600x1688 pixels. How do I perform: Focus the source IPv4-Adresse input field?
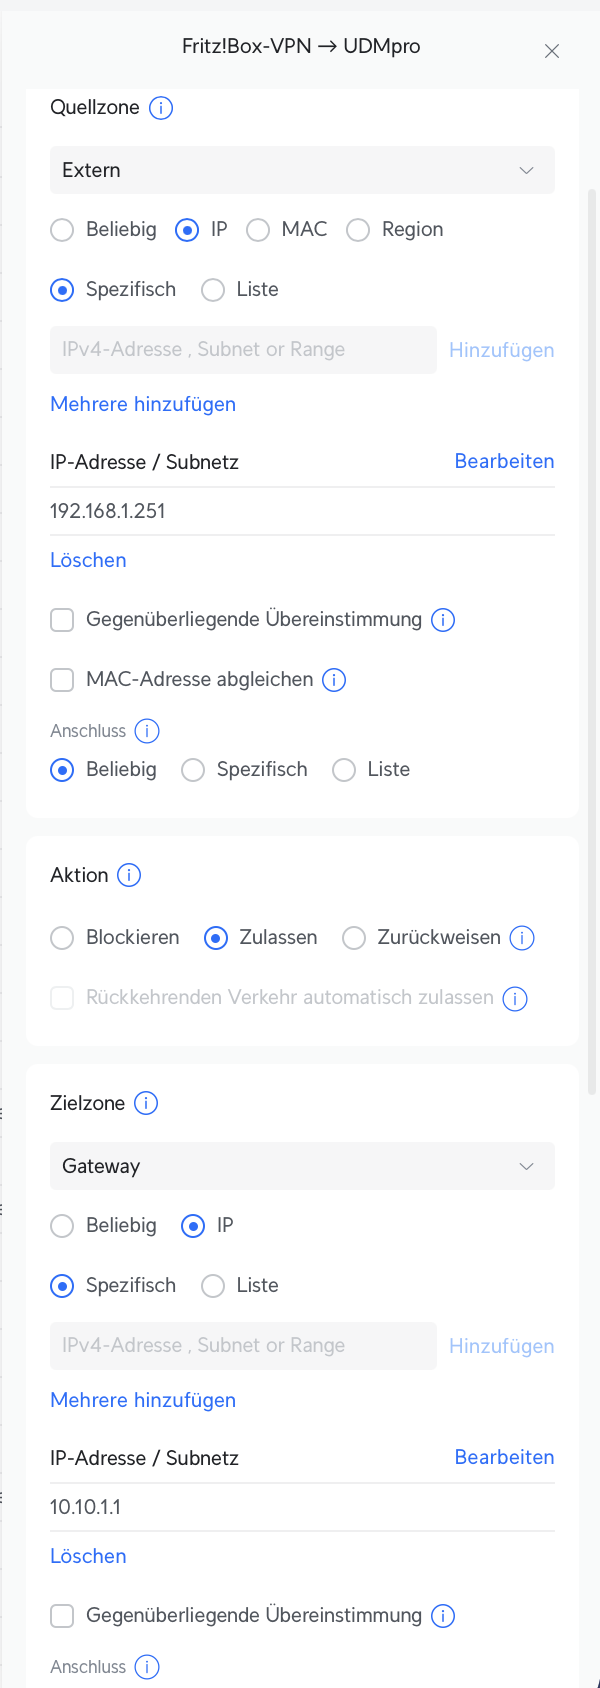243,350
